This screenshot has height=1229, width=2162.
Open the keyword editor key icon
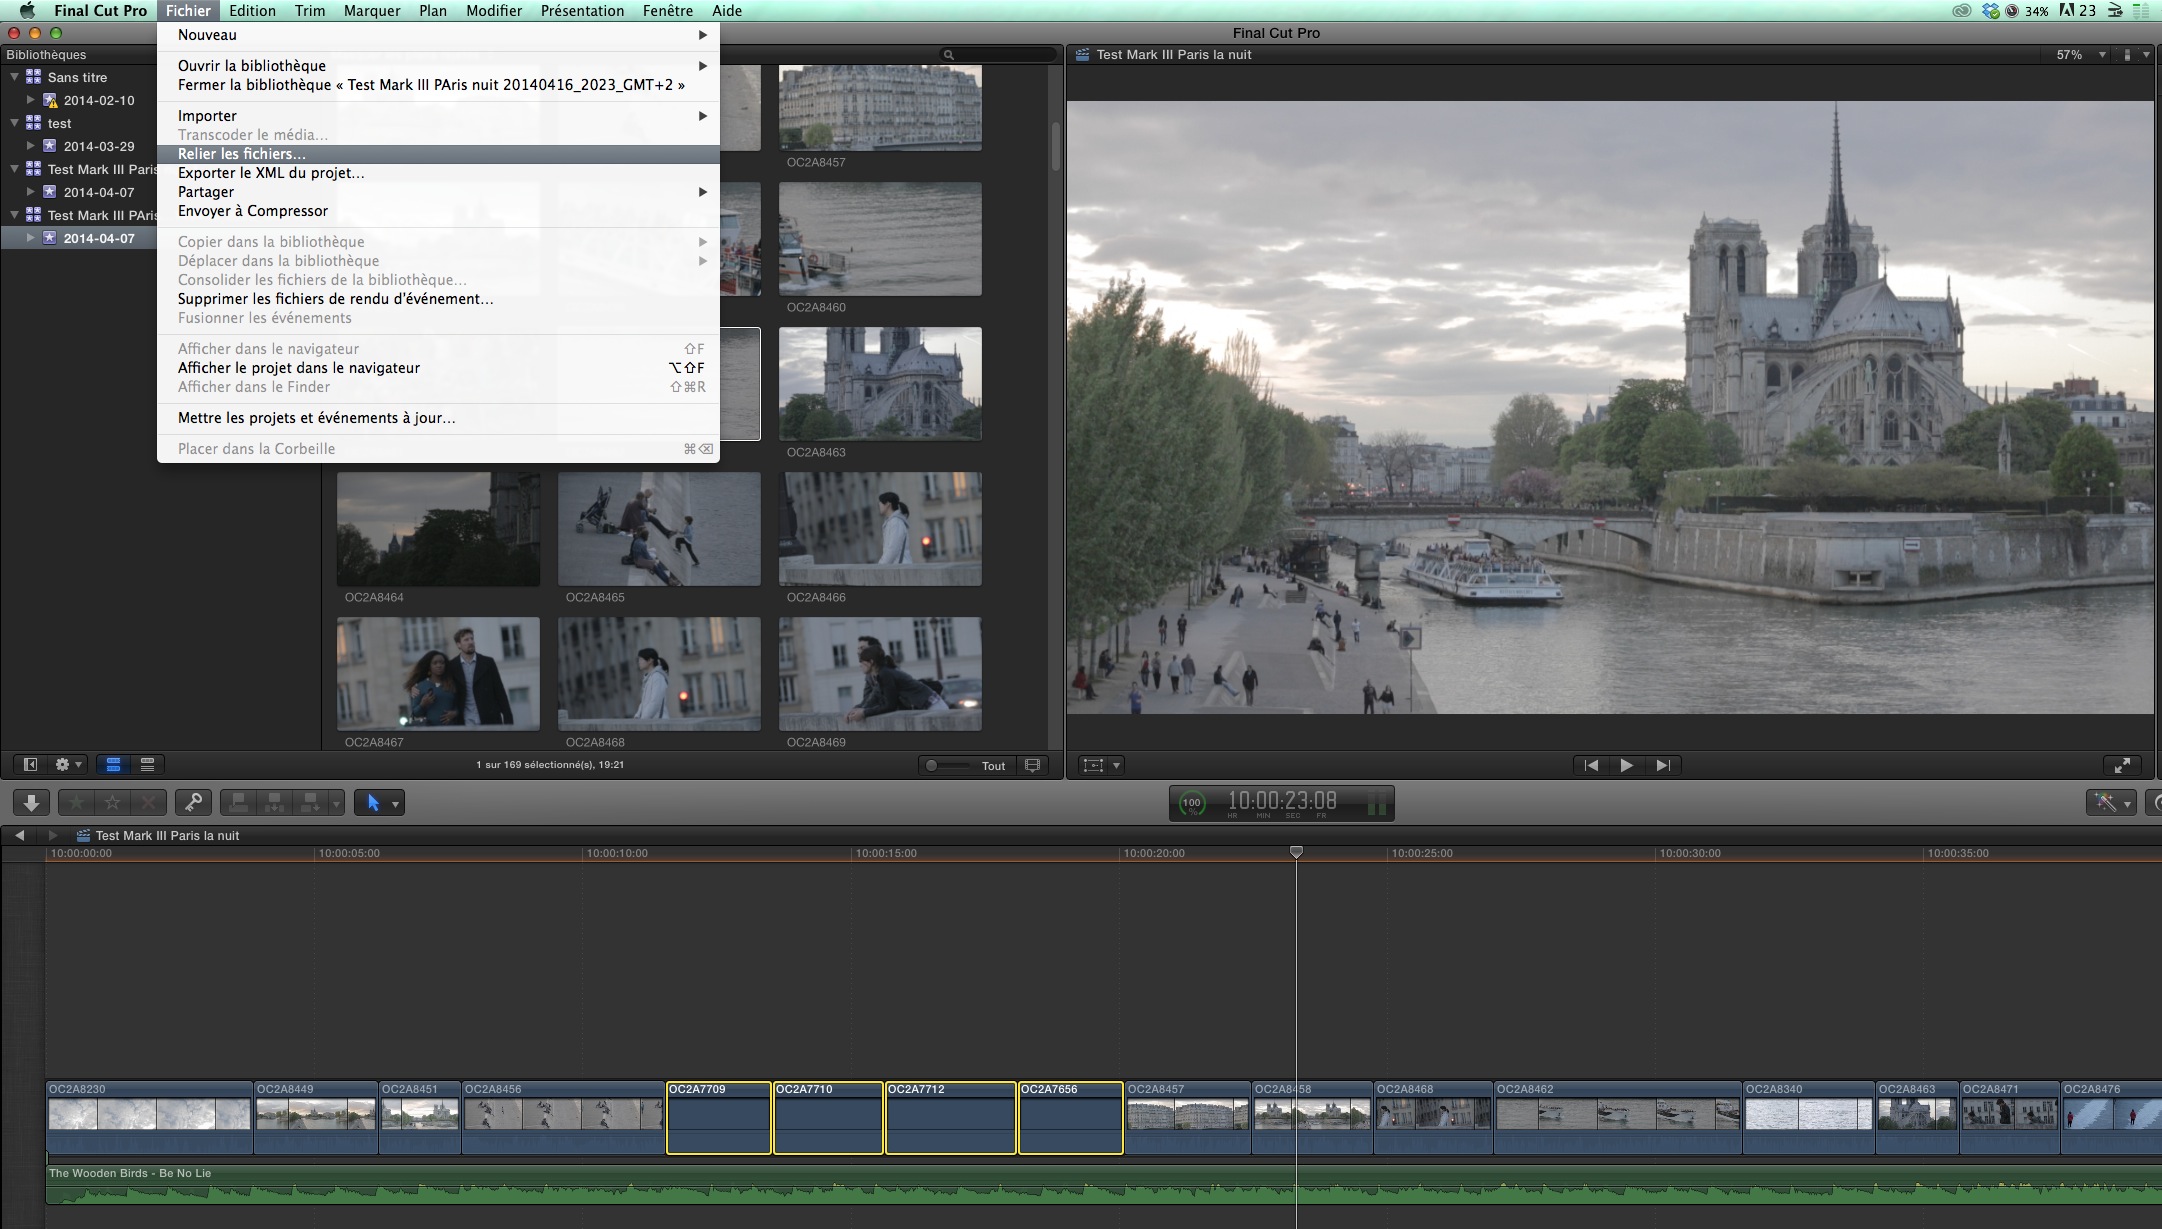point(193,803)
